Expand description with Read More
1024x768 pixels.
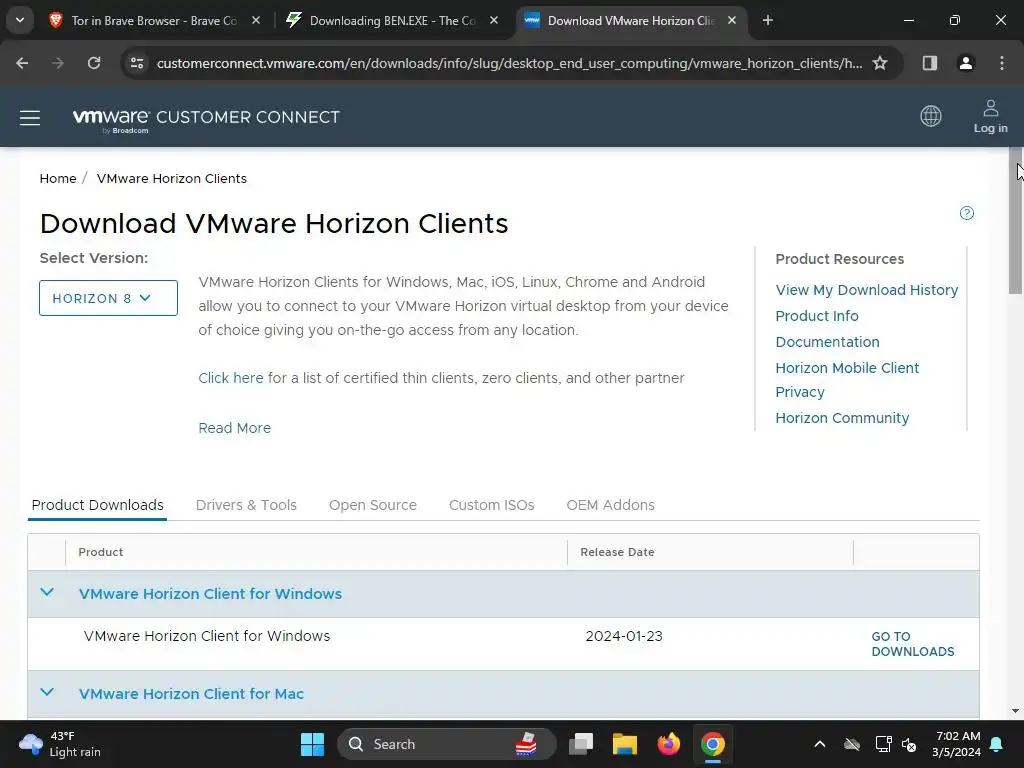pyautogui.click(x=234, y=428)
